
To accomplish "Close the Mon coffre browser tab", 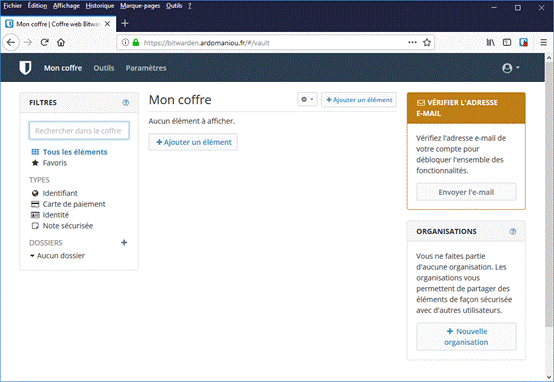I will [107, 24].
